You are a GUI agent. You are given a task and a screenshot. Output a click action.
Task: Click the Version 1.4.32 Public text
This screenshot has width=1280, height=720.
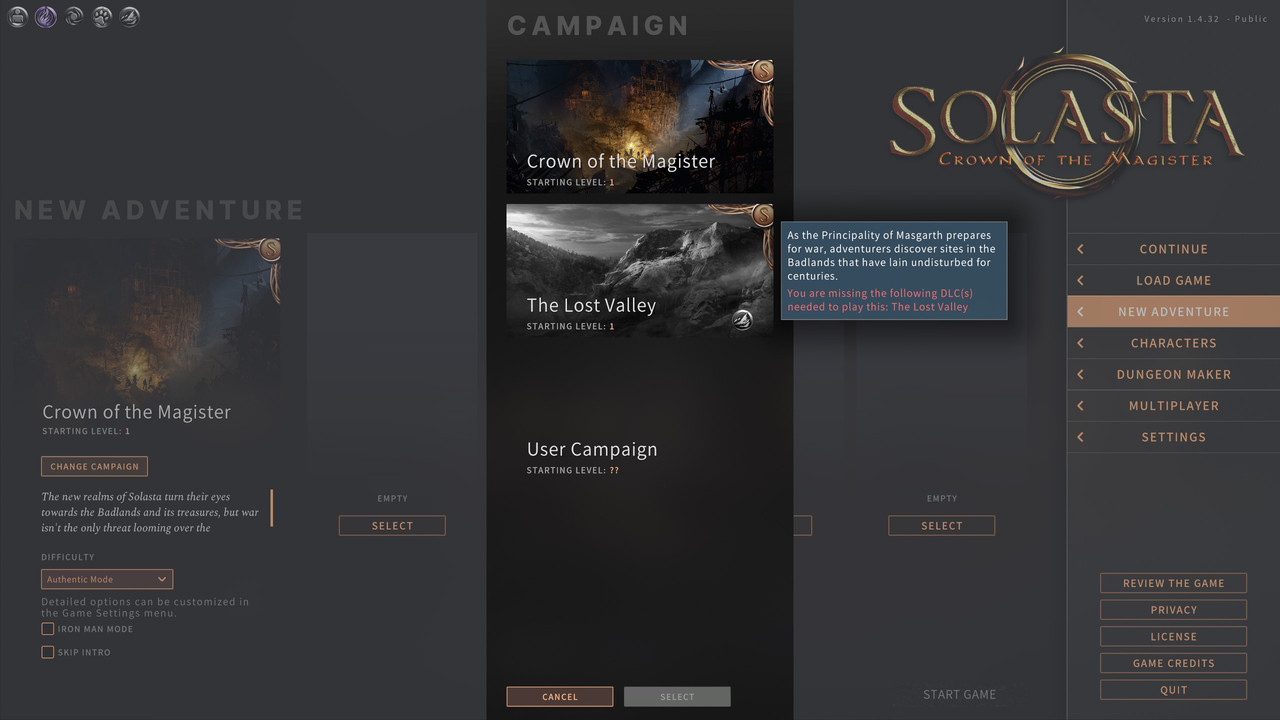point(1205,19)
